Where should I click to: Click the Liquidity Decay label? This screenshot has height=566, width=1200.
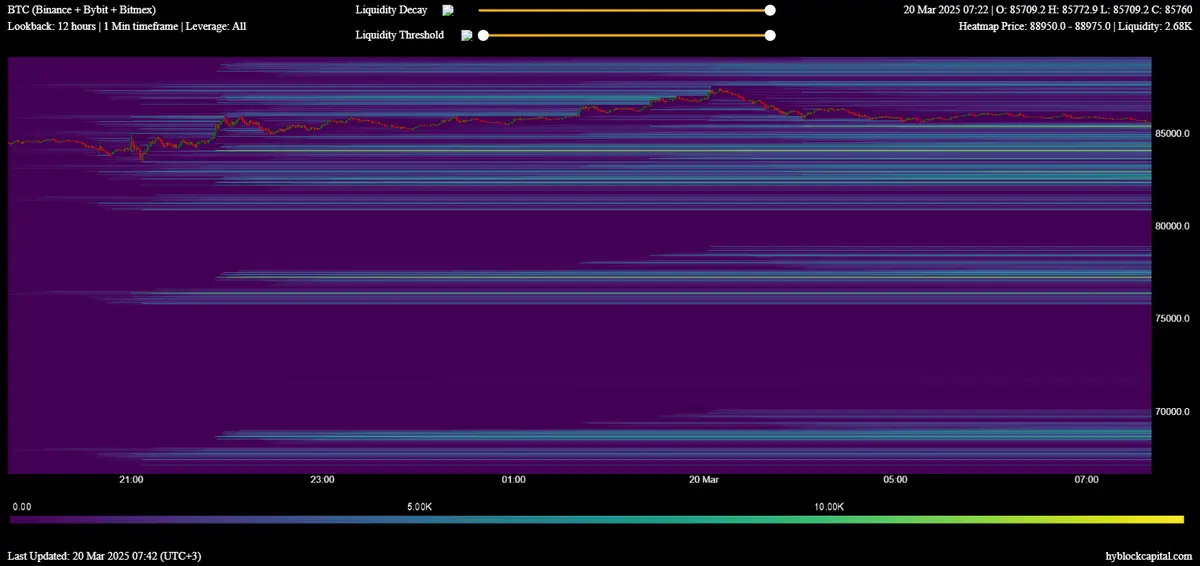[x=391, y=10]
